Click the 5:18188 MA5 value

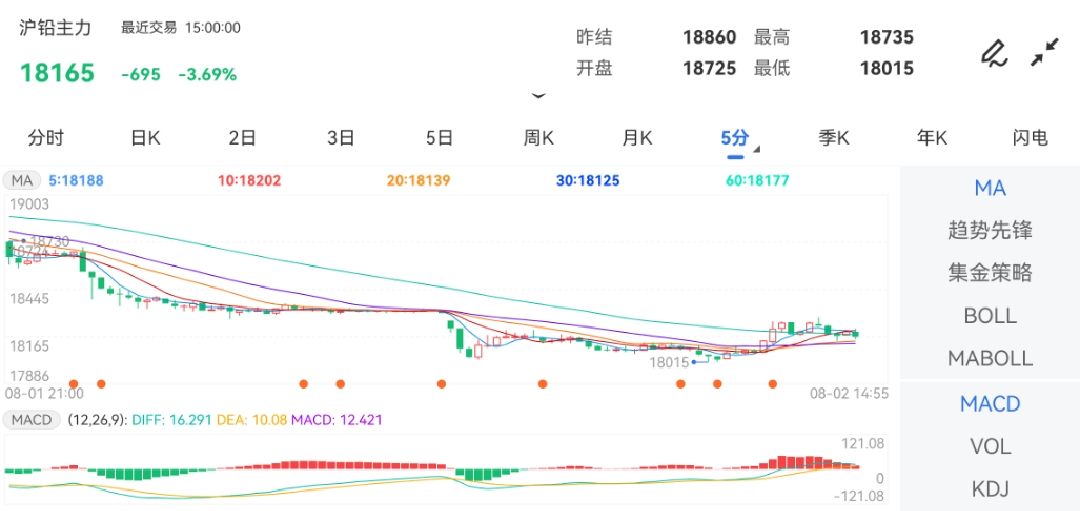[76, 181]
